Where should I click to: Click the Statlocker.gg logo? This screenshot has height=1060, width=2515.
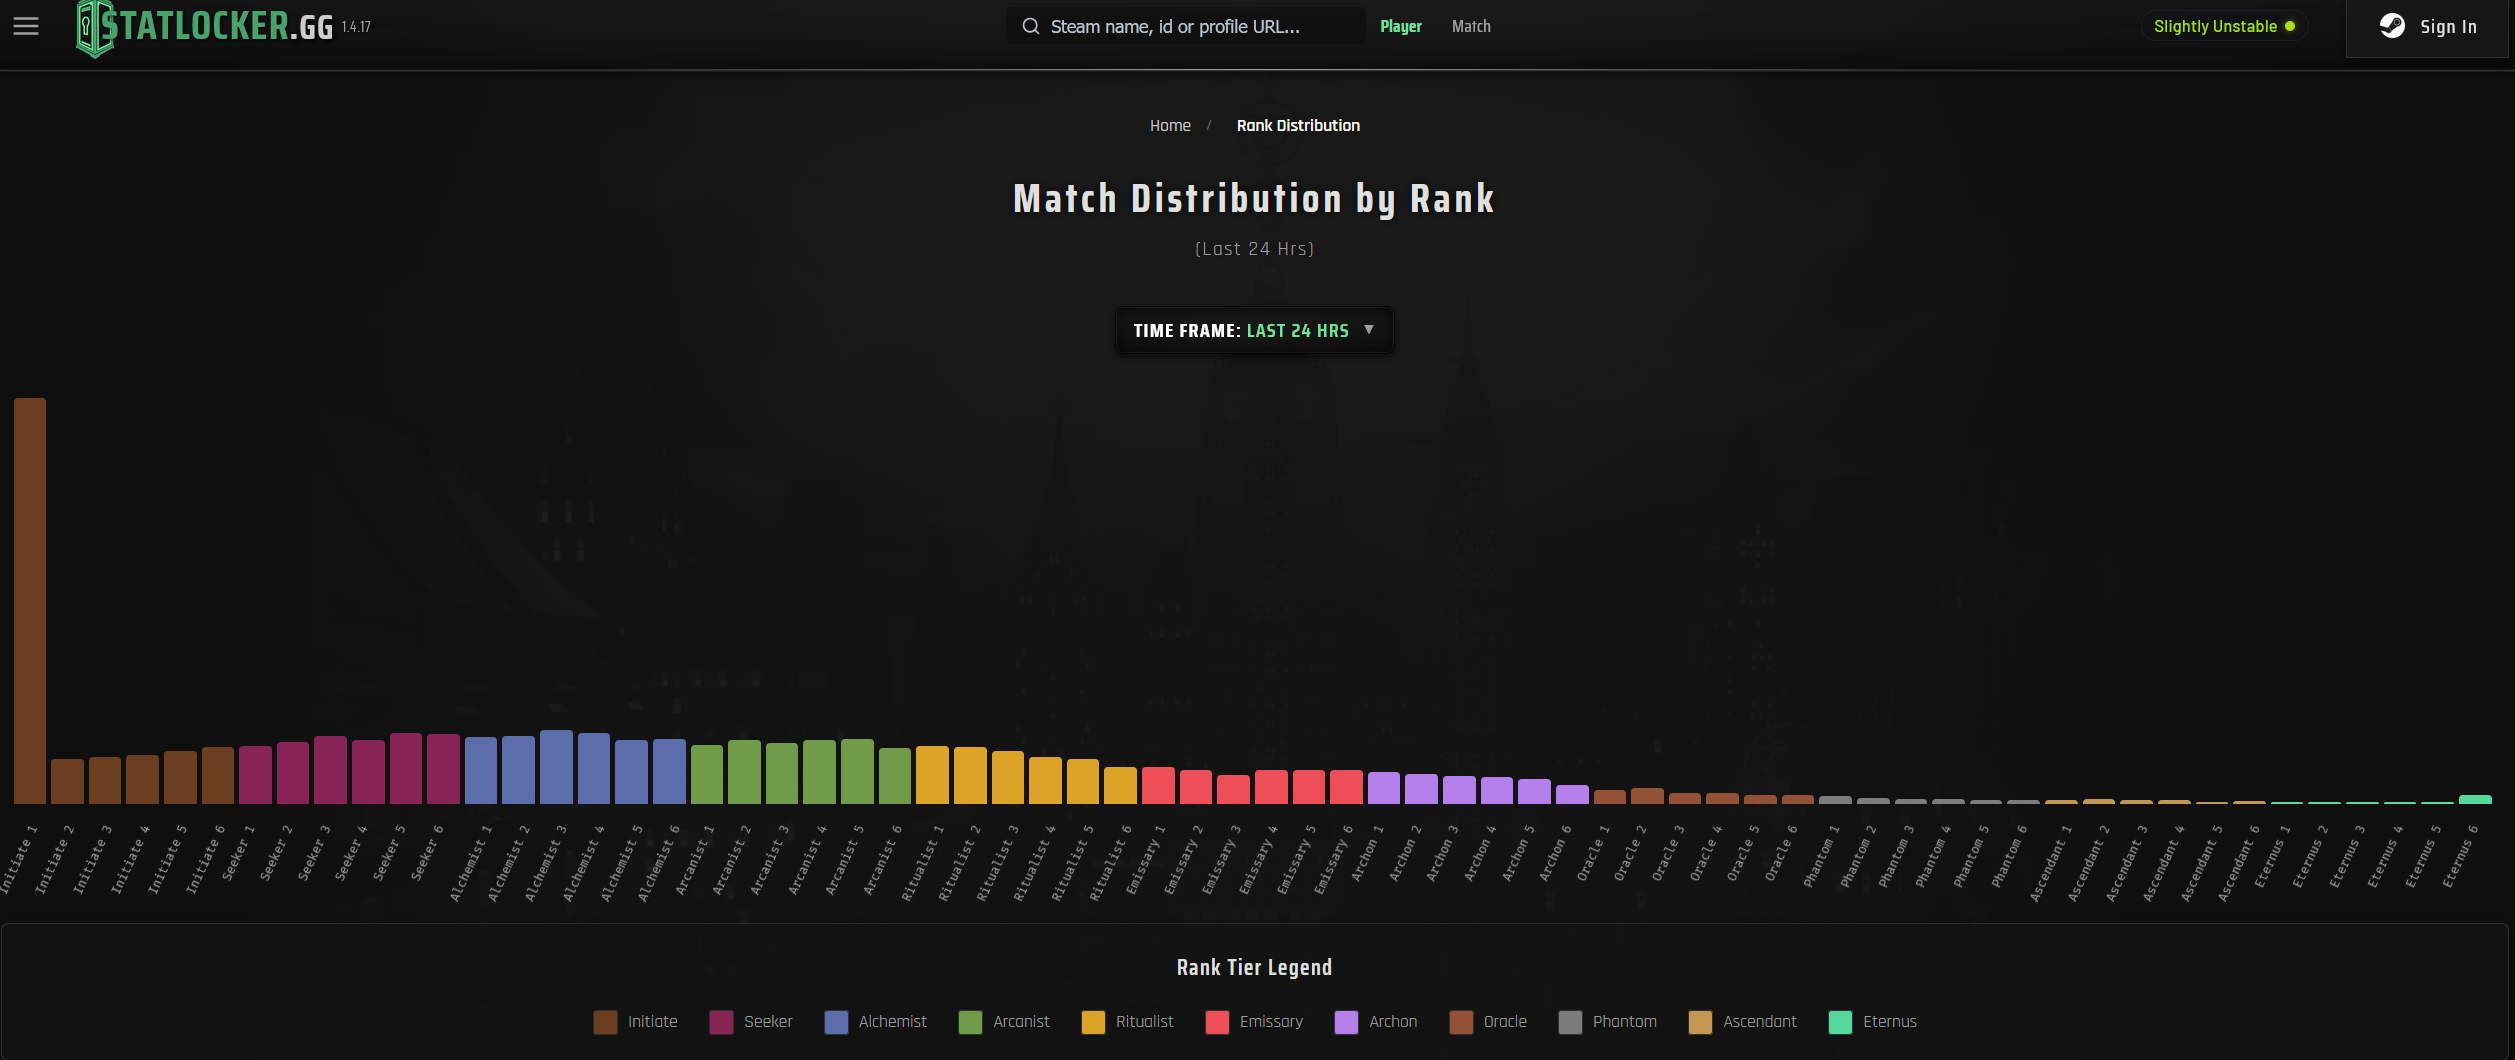click(x=205, y=27)
